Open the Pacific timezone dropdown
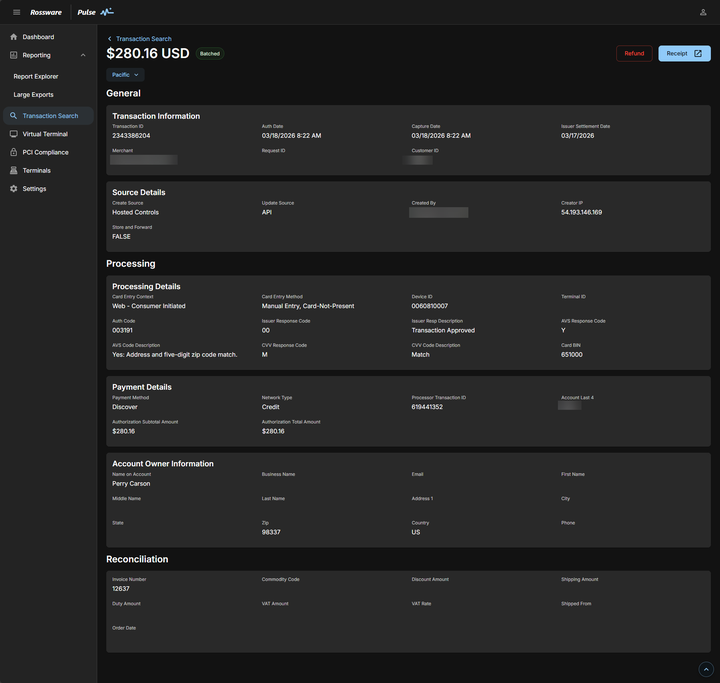 125,74
